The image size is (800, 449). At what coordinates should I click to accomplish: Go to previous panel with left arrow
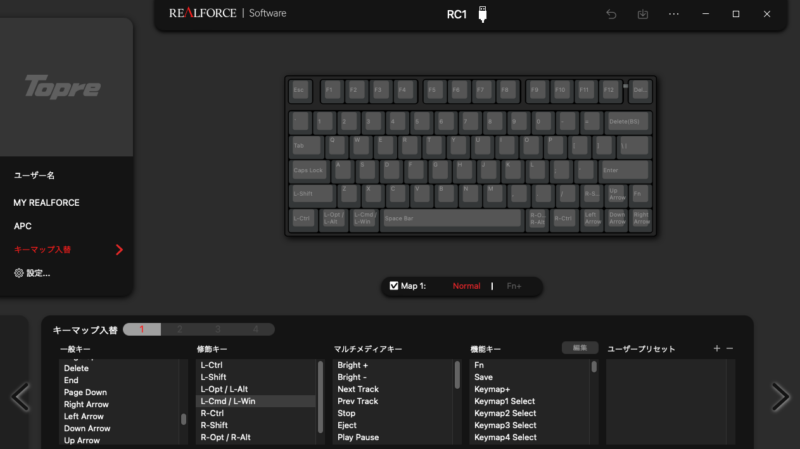point(20,396)
